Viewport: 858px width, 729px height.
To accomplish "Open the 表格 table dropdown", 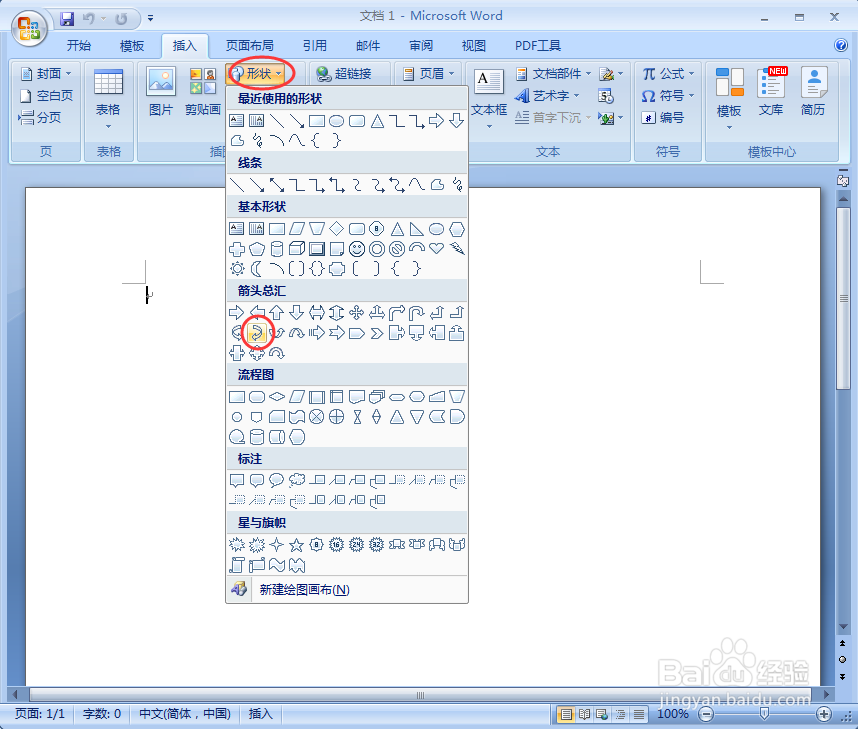I will [108, 99].
